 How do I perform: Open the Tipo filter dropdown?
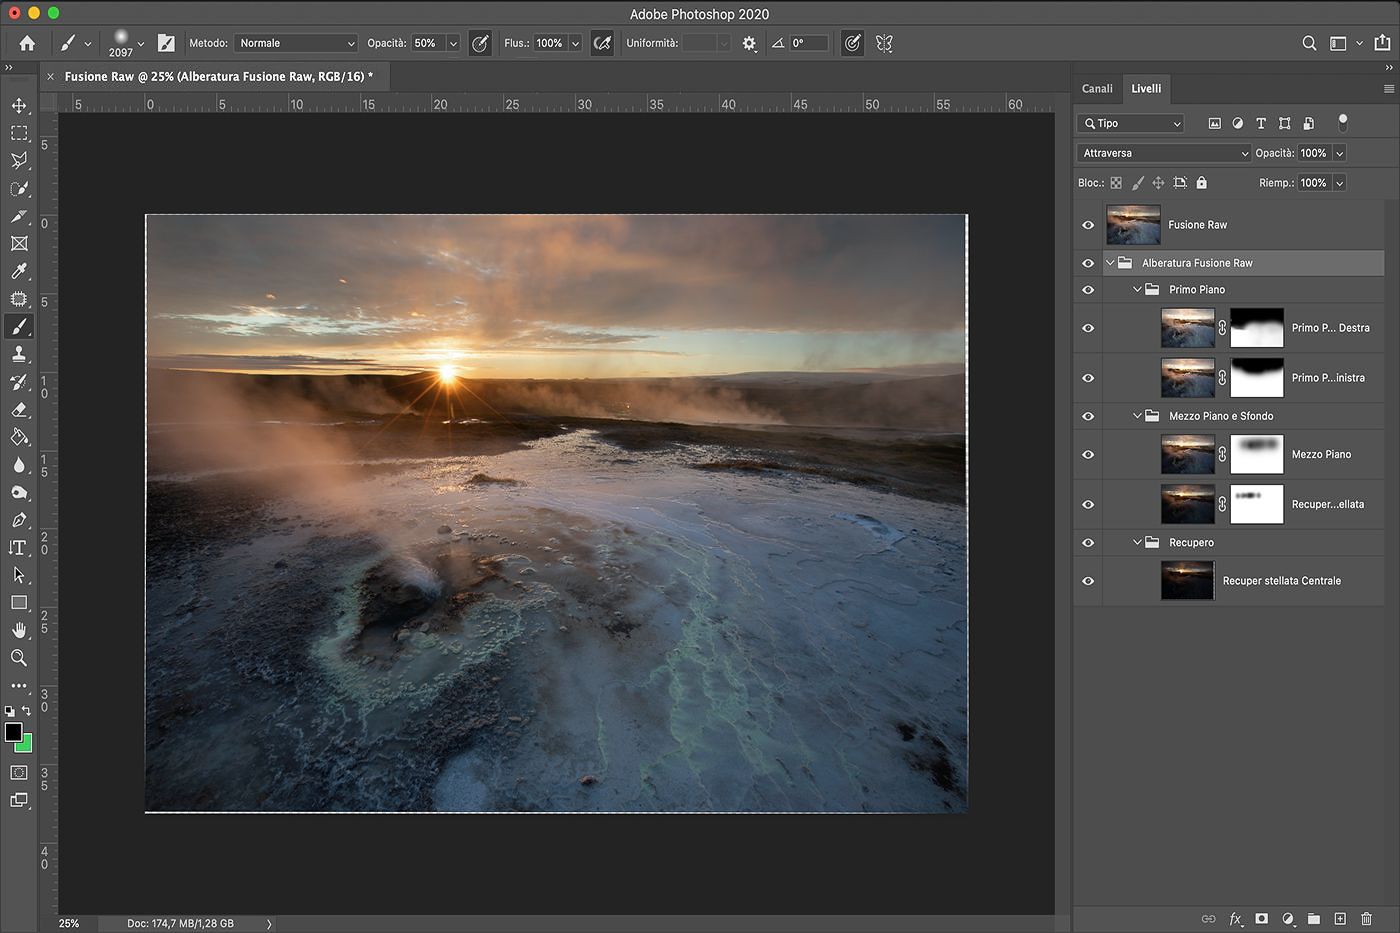[x=1131, y=123]
